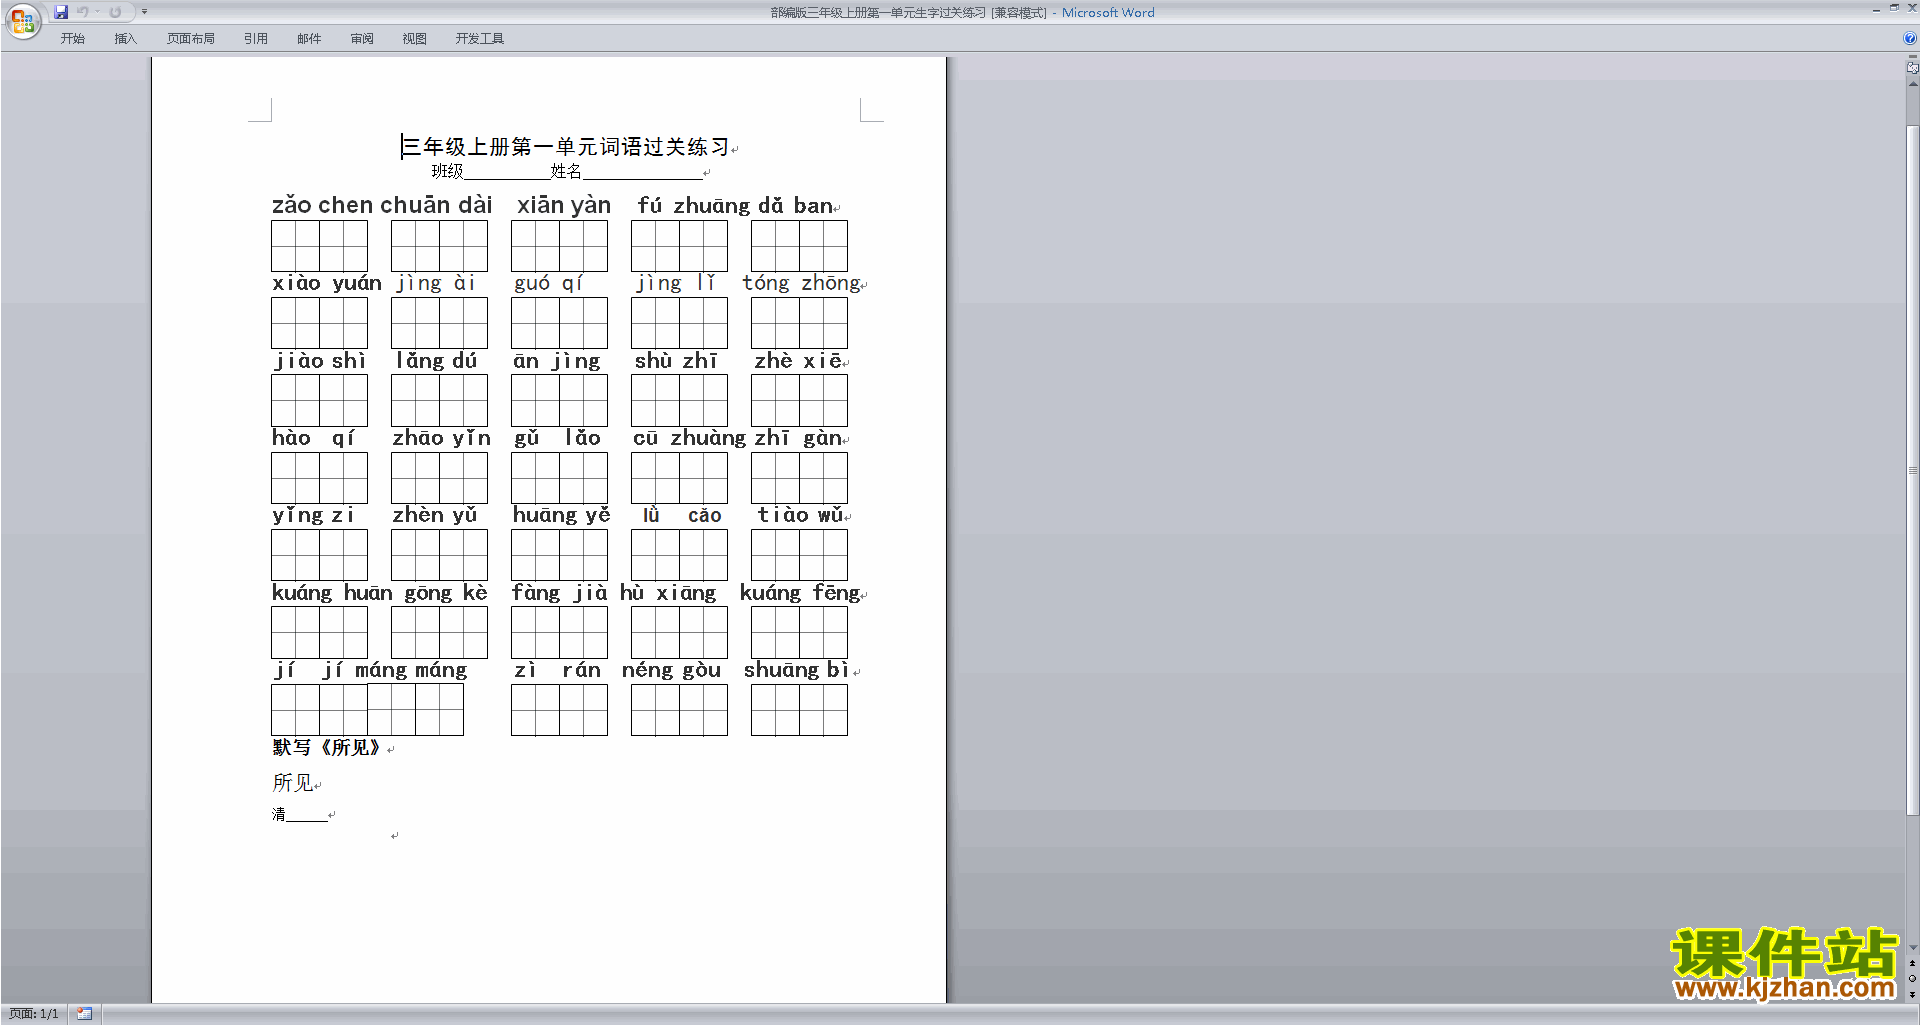Click the writing grid under xiào yuán

(x=319, y=323)
